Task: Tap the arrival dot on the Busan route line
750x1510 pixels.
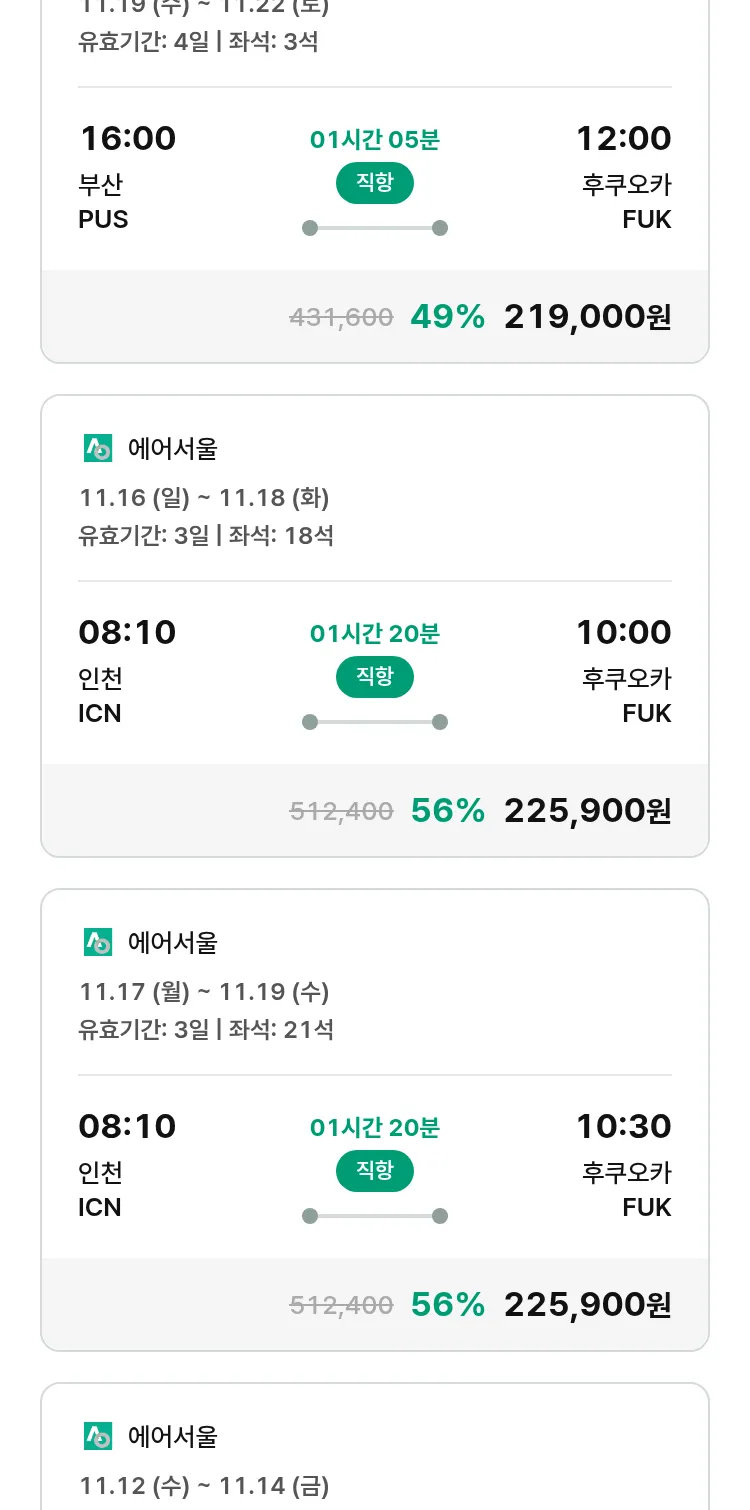Action: click(439, 228)
